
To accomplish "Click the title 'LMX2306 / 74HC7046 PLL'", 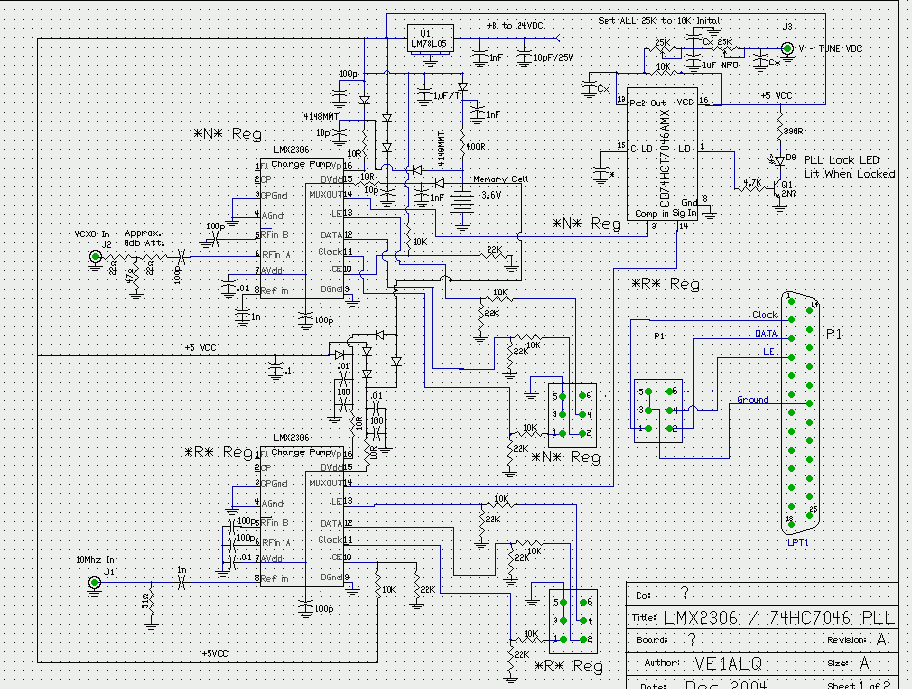I will pos(778,617).
